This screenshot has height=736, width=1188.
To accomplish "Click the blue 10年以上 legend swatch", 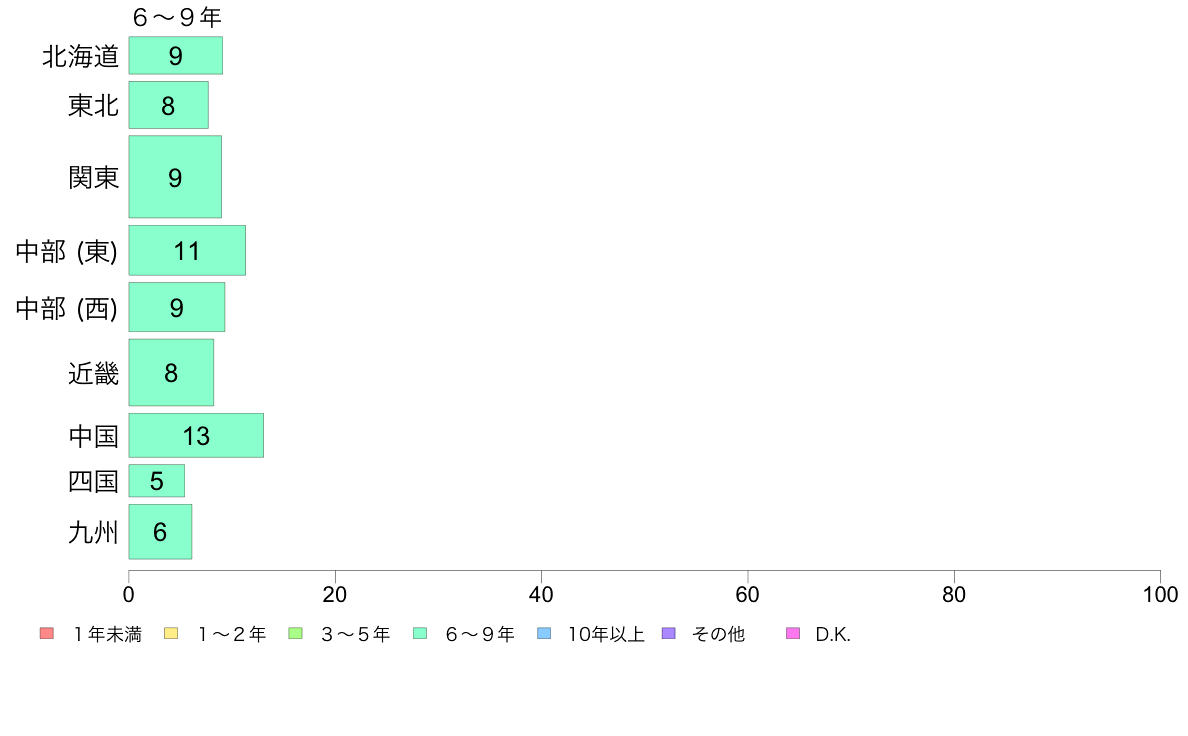I will [x=544, y=634].
